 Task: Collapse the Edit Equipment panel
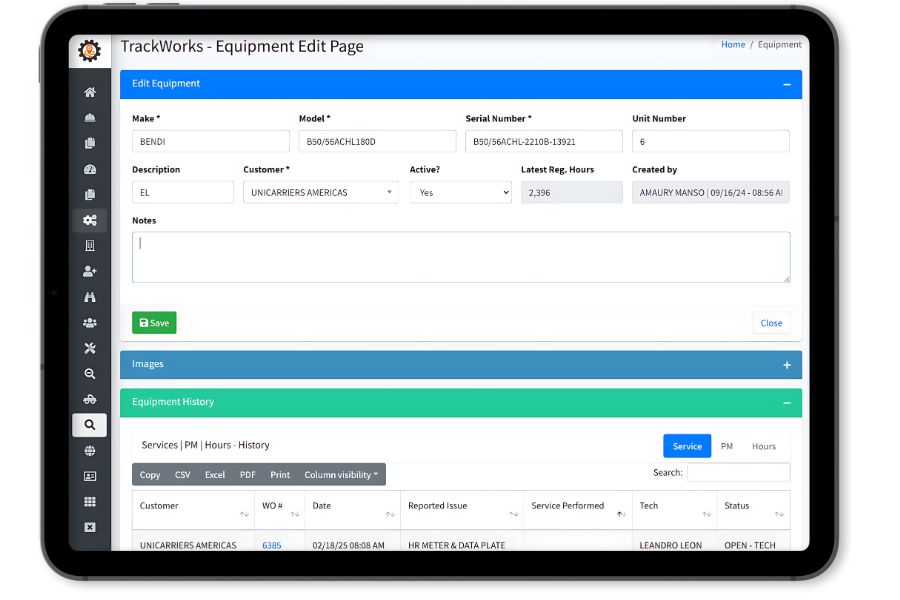point(787,84)
